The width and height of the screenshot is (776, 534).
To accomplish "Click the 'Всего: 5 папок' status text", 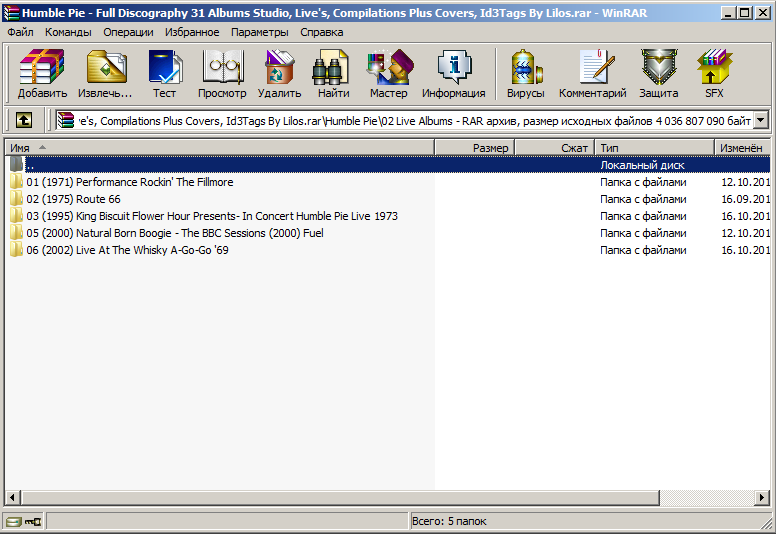I will click(449, 521).
